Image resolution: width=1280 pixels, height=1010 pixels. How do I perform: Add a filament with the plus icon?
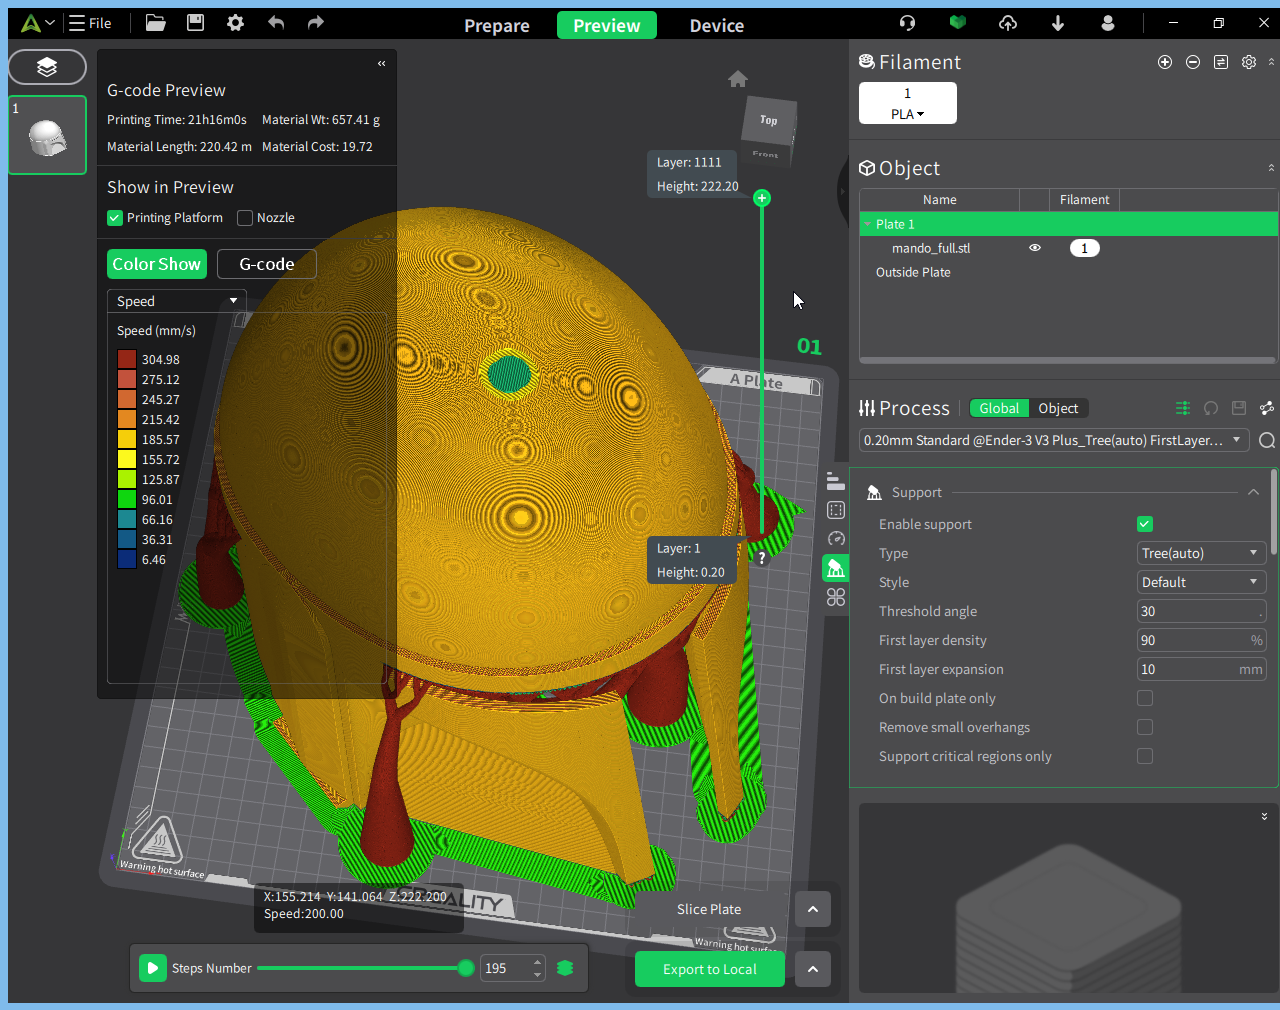1165,62
